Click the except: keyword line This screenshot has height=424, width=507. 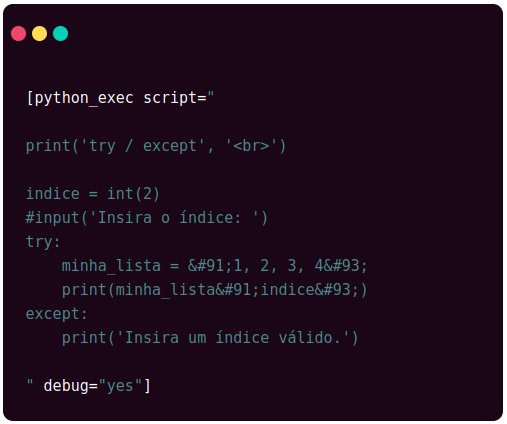tap(56, 314)
